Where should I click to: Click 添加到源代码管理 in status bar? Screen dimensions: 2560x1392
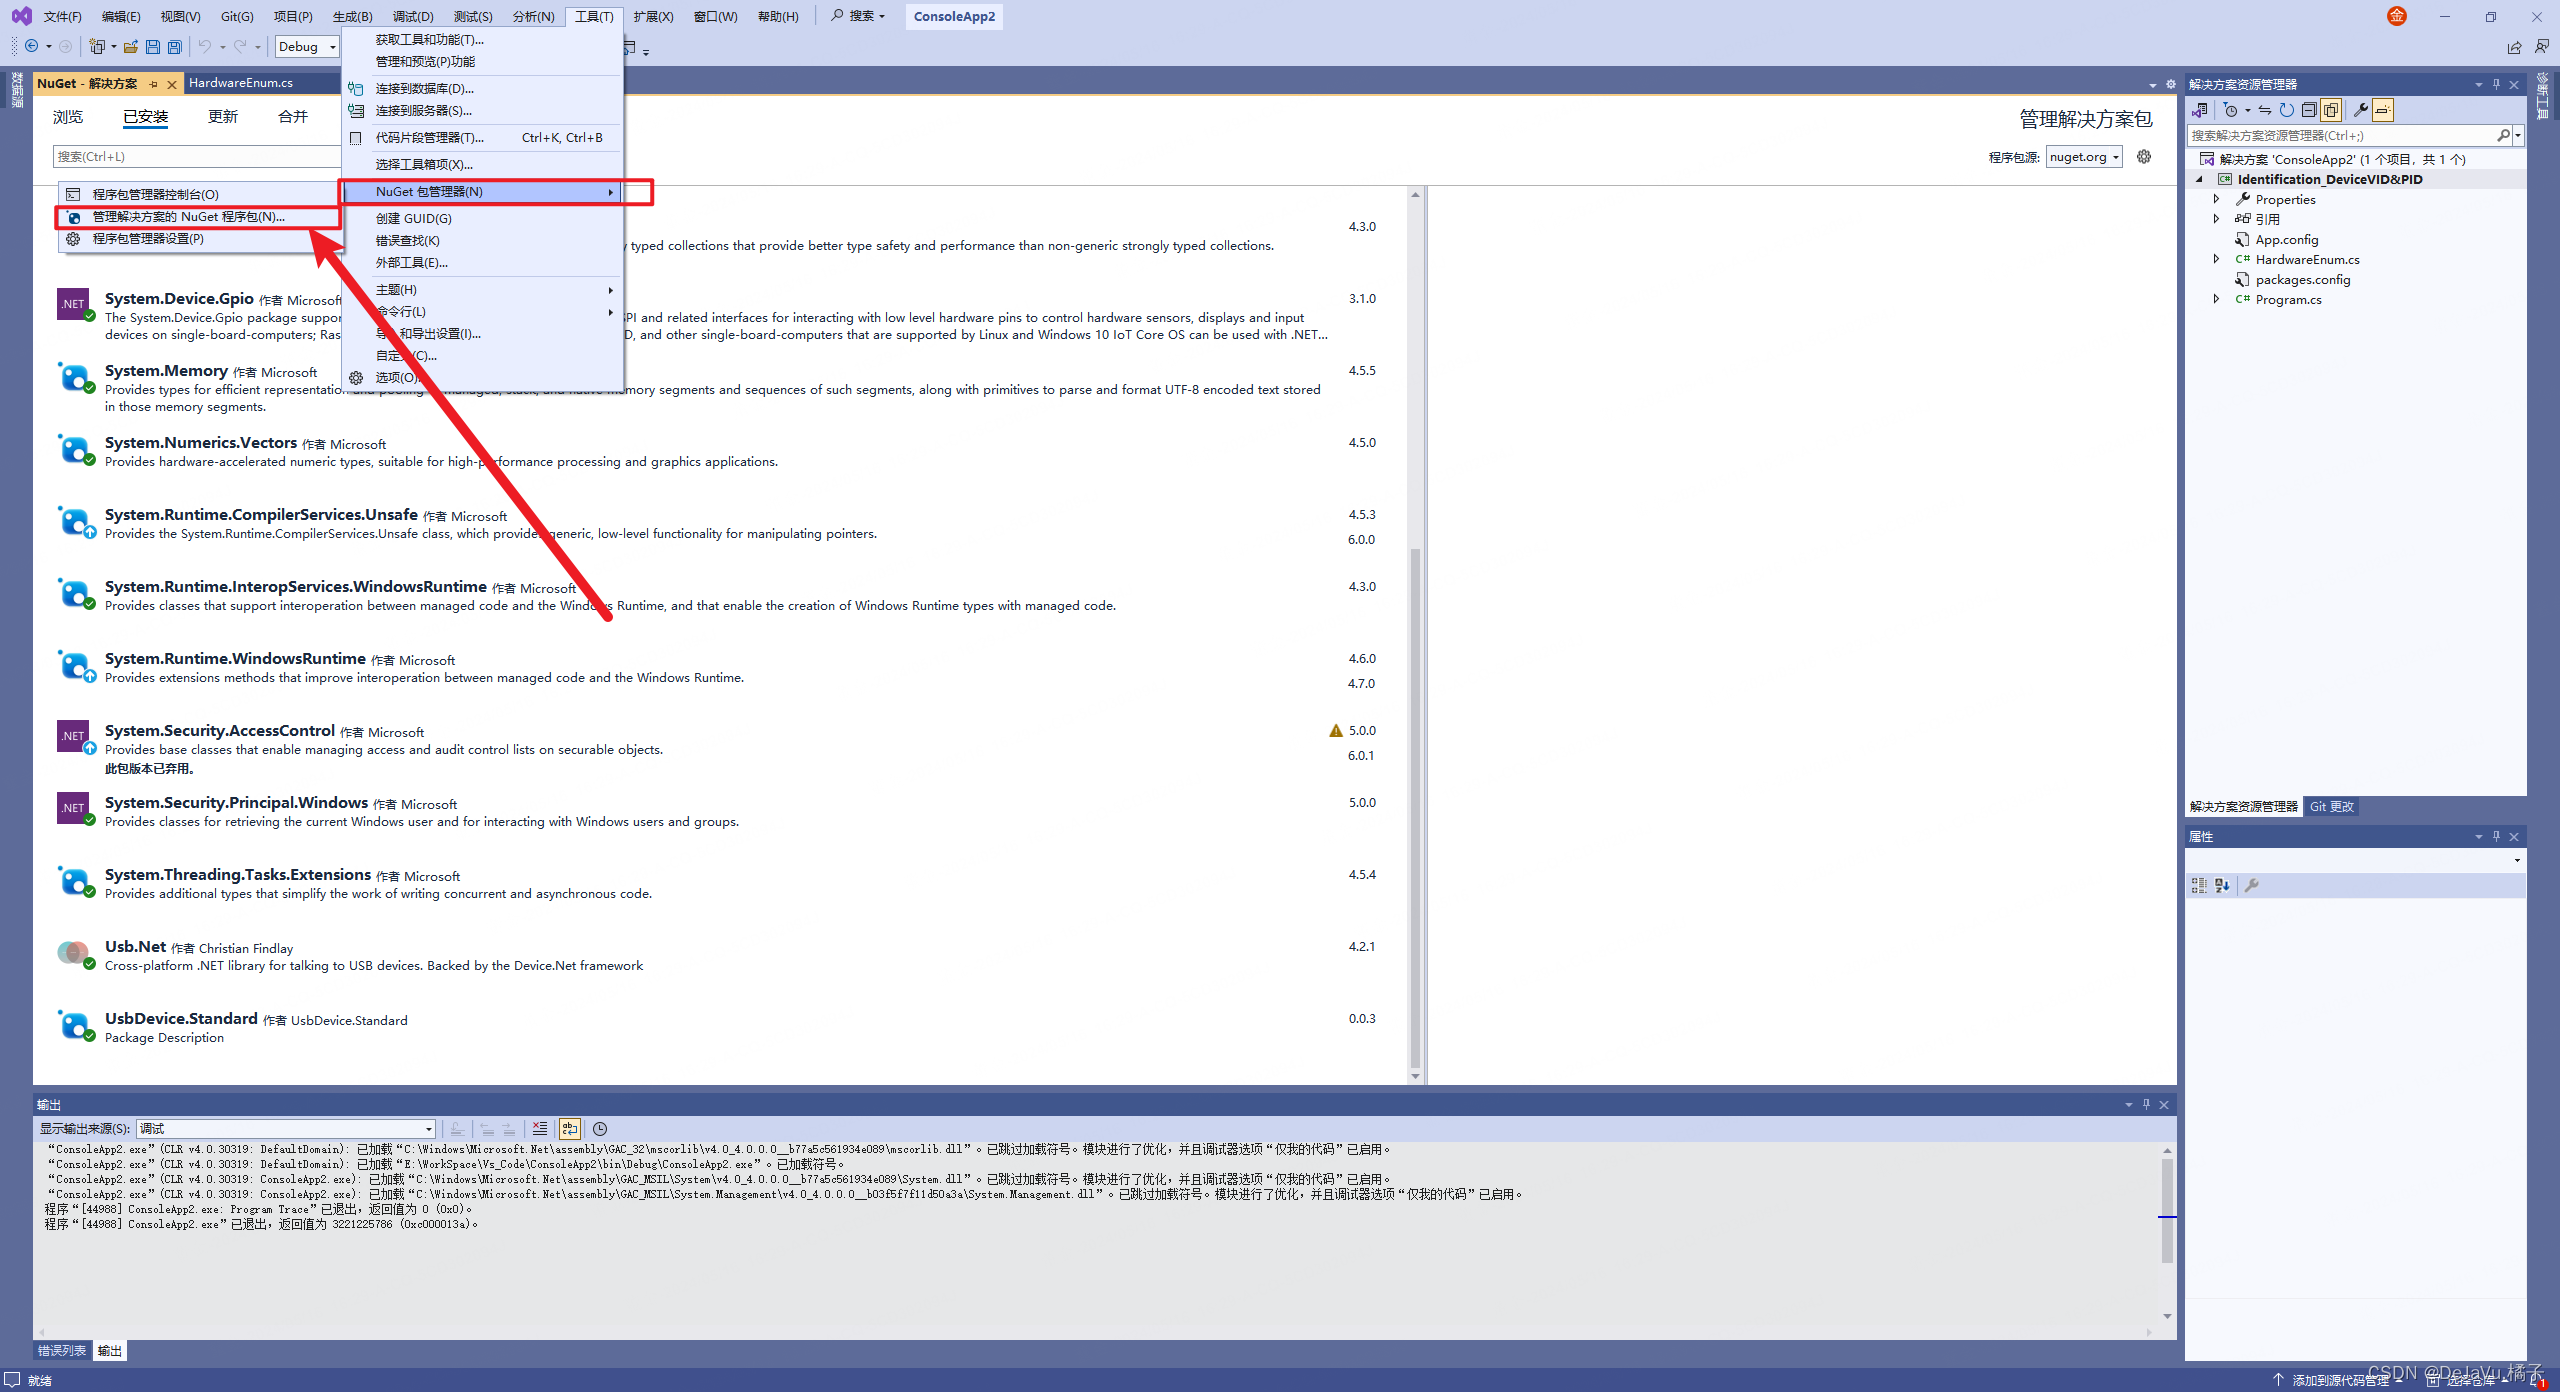[x=2339, y=1380]
